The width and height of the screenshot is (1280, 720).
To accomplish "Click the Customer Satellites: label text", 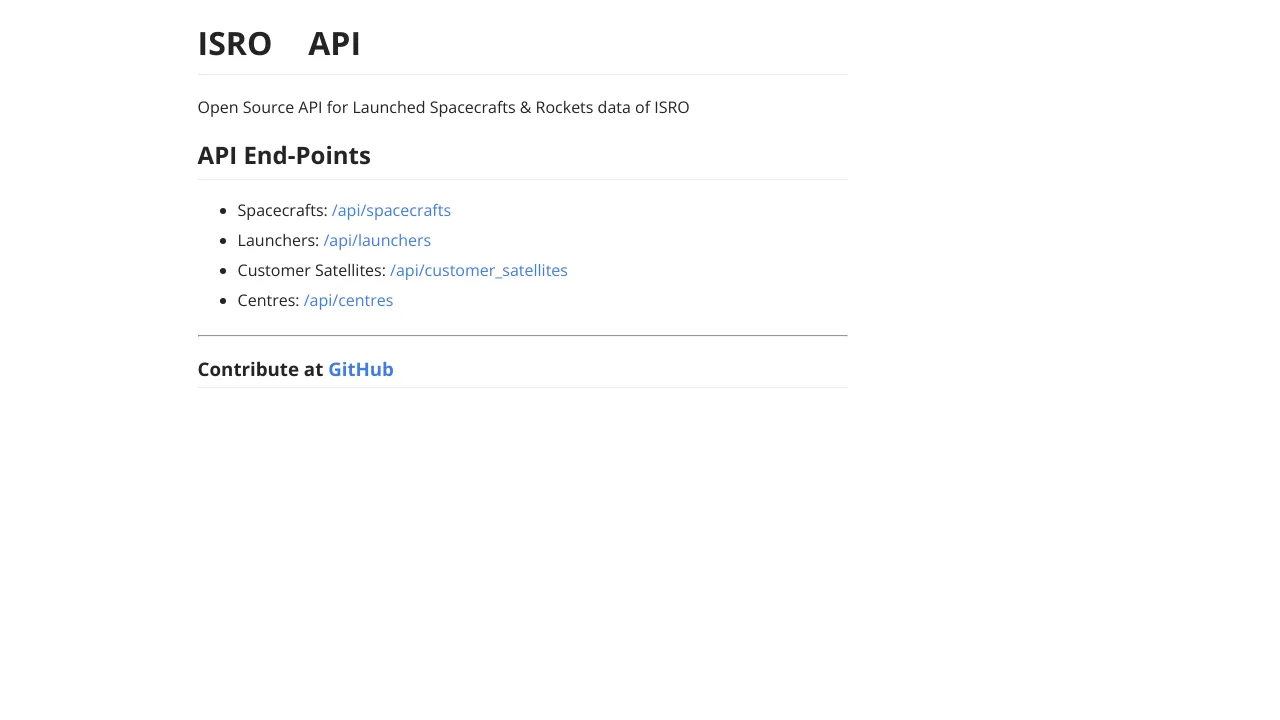I will click(312, 270).
